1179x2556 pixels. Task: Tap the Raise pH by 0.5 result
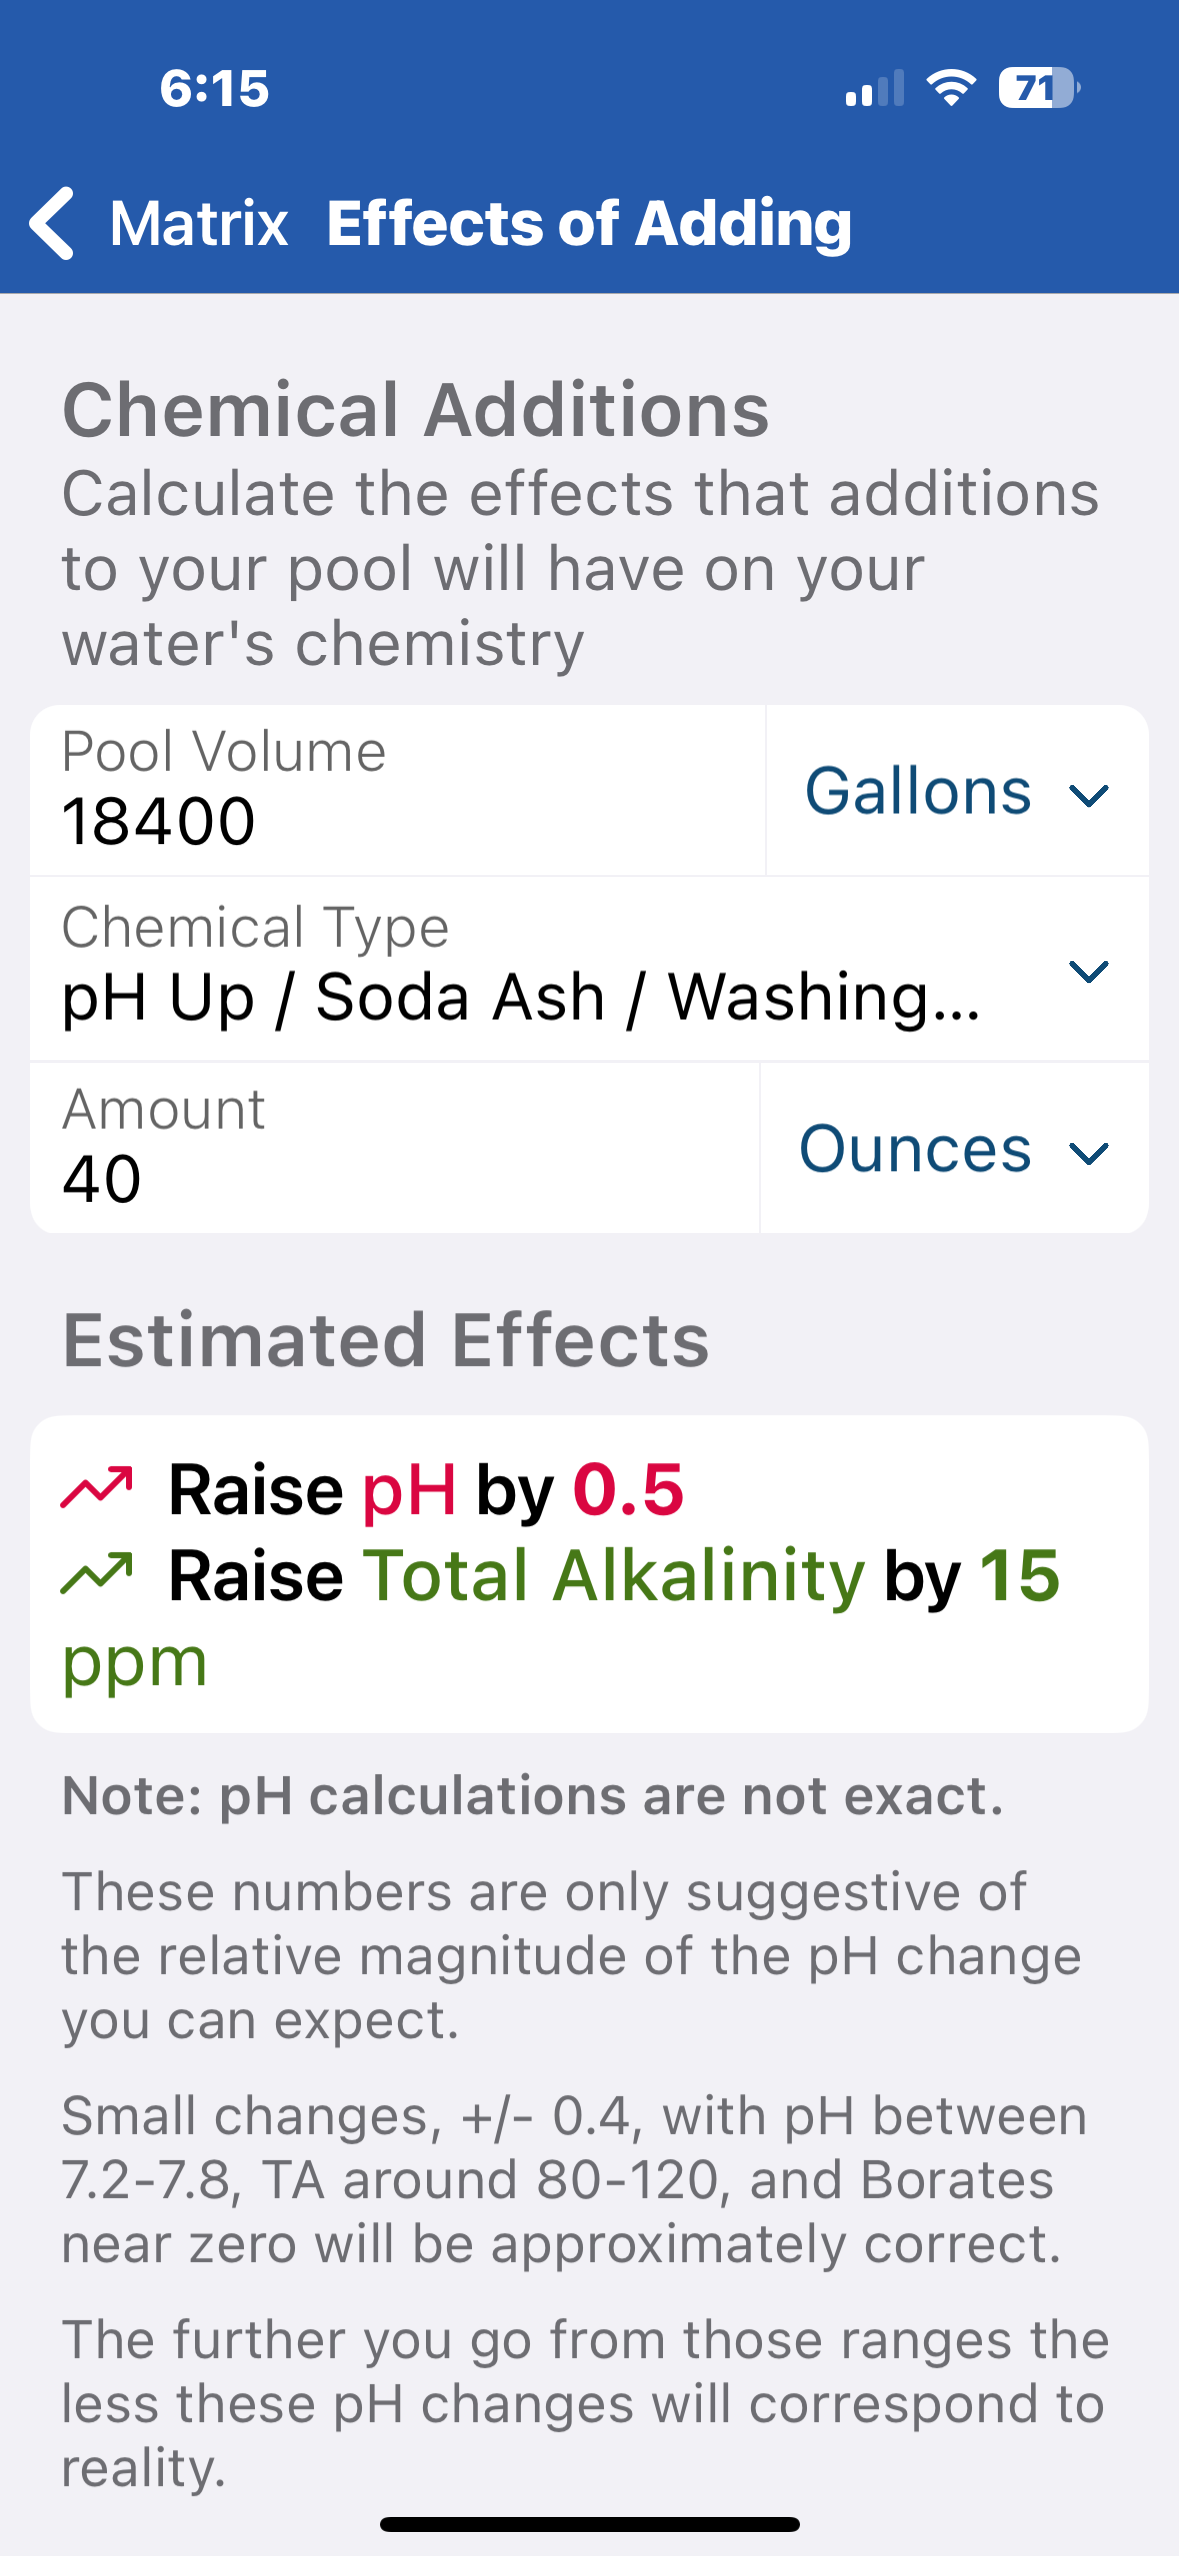pos(426,1490)
